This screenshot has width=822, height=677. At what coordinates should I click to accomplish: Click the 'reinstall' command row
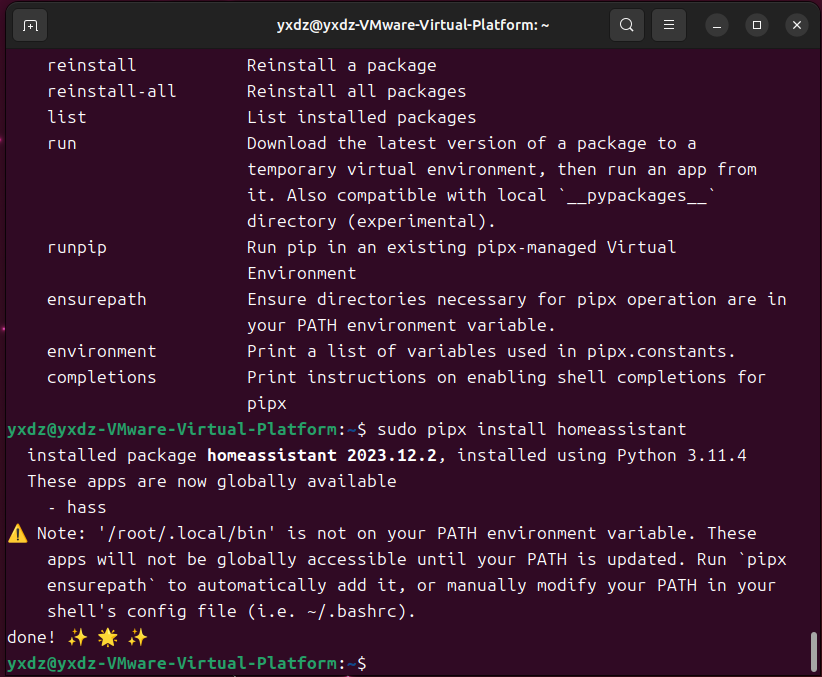click(x=242, y=66)
